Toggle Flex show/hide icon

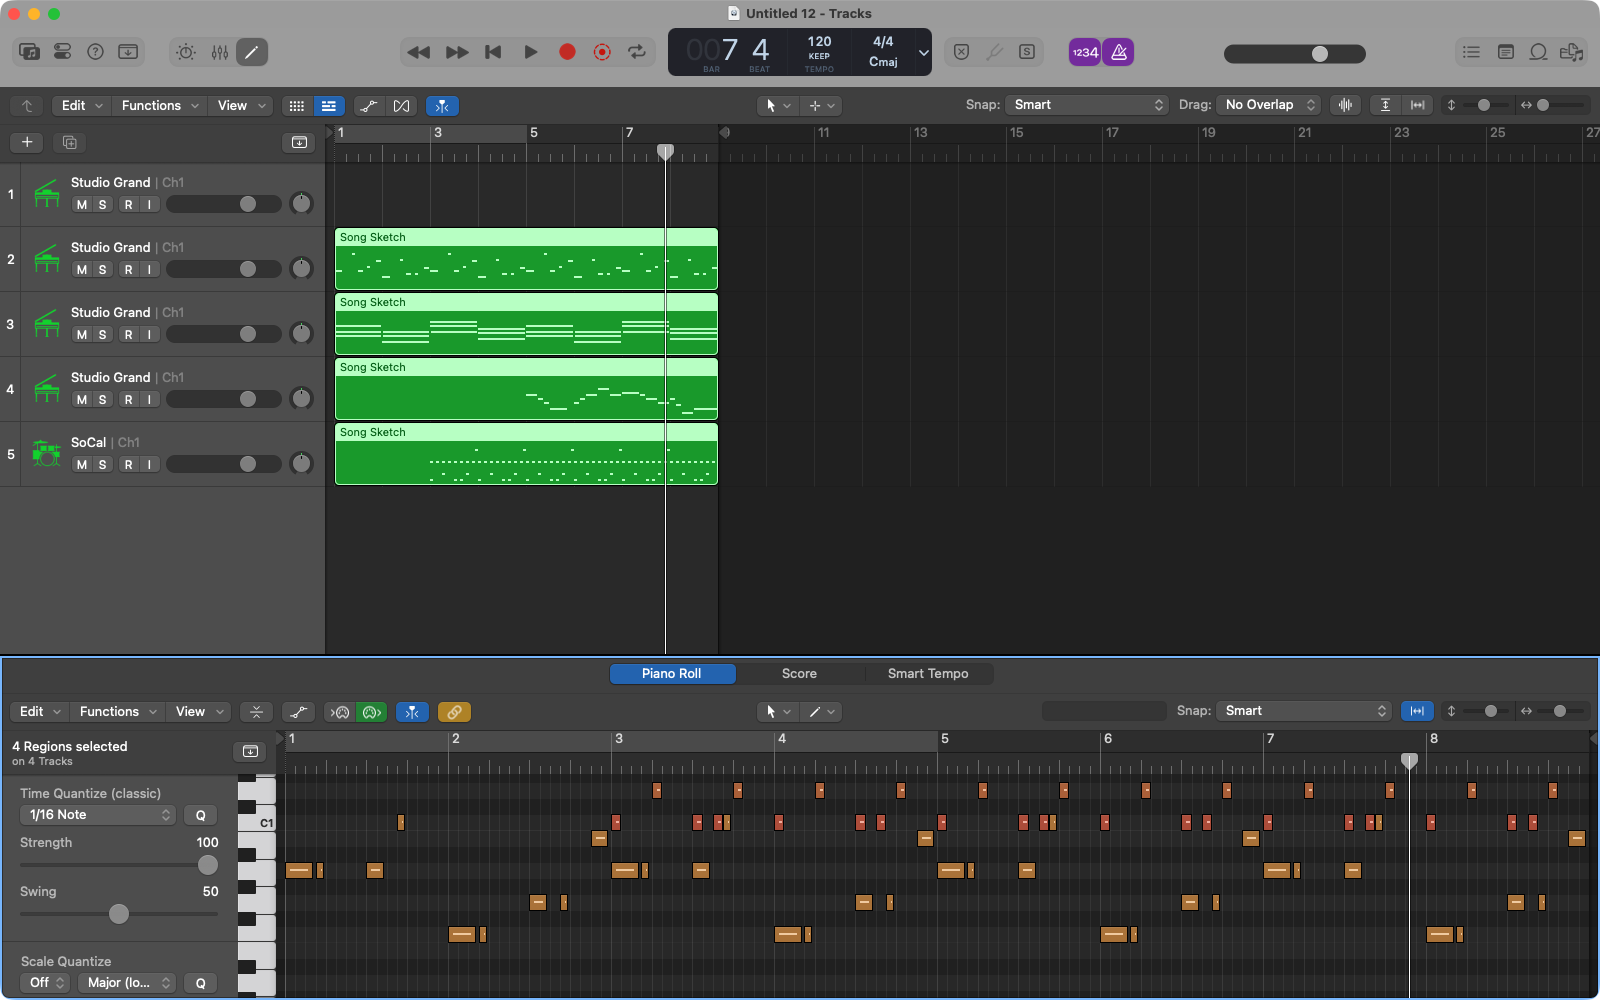(x=401, y=105)
